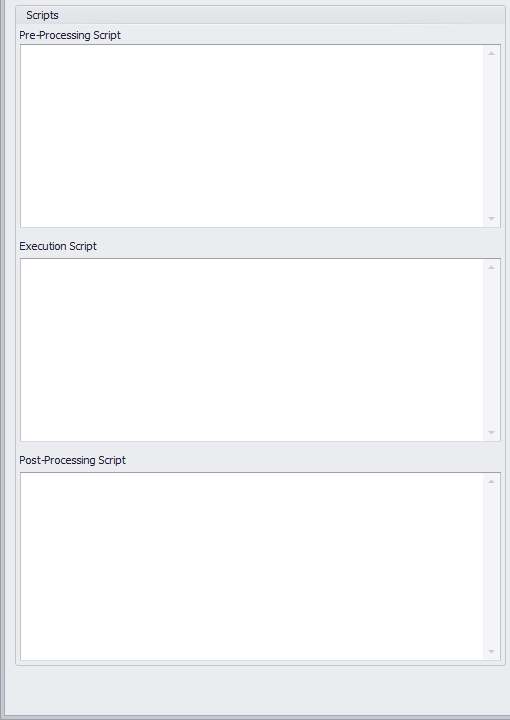Click the down arrow of Pre-Processing Script scrollbar
510x720 pixels.
[491, 219]
